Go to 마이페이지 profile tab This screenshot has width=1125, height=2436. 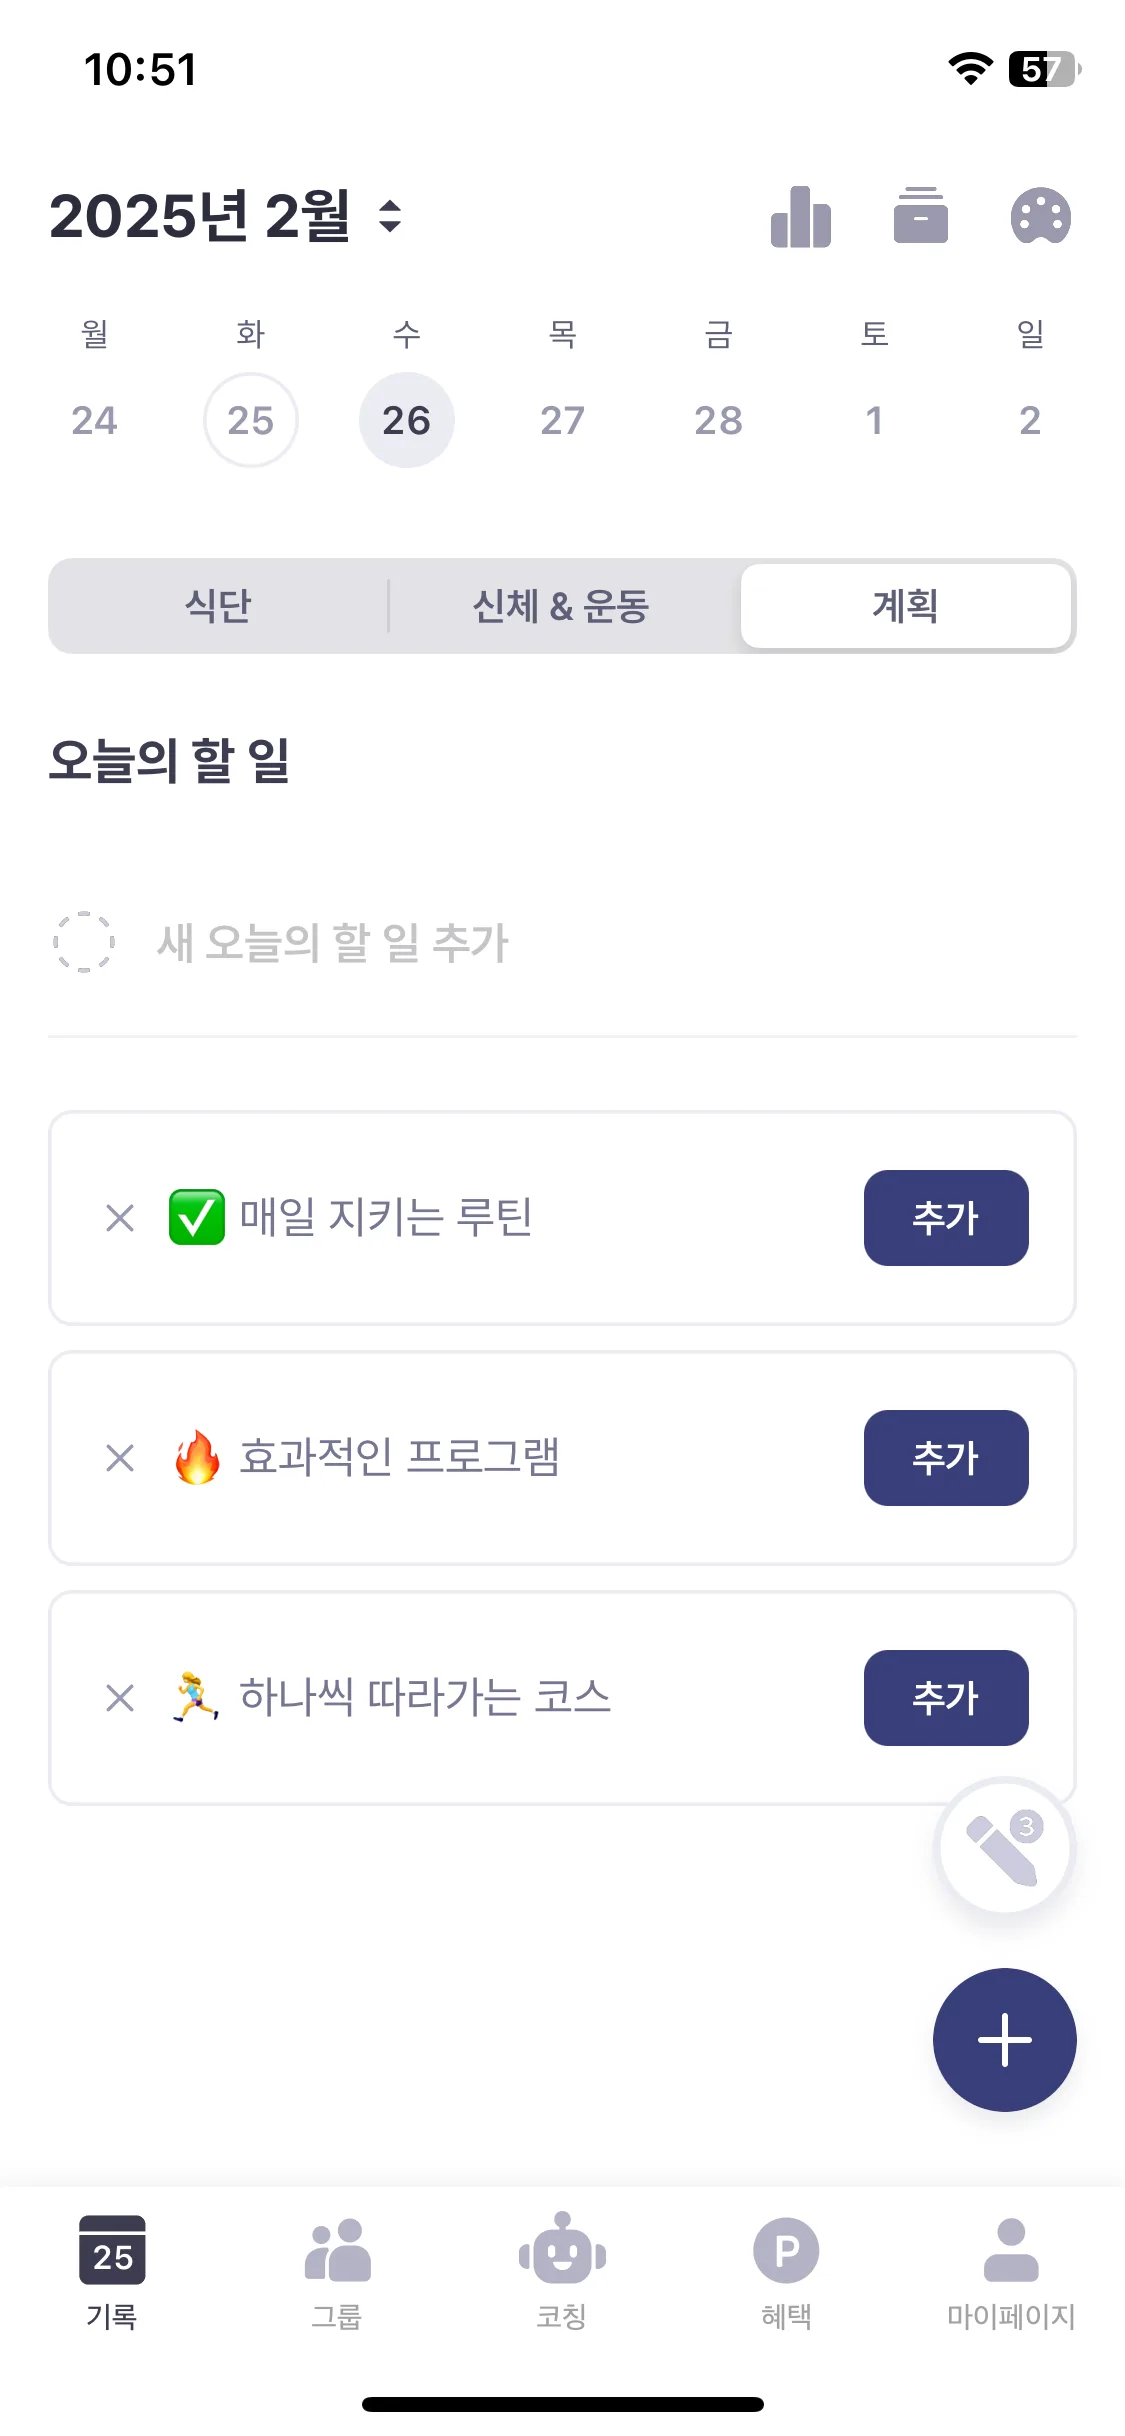(1011, 2272)
